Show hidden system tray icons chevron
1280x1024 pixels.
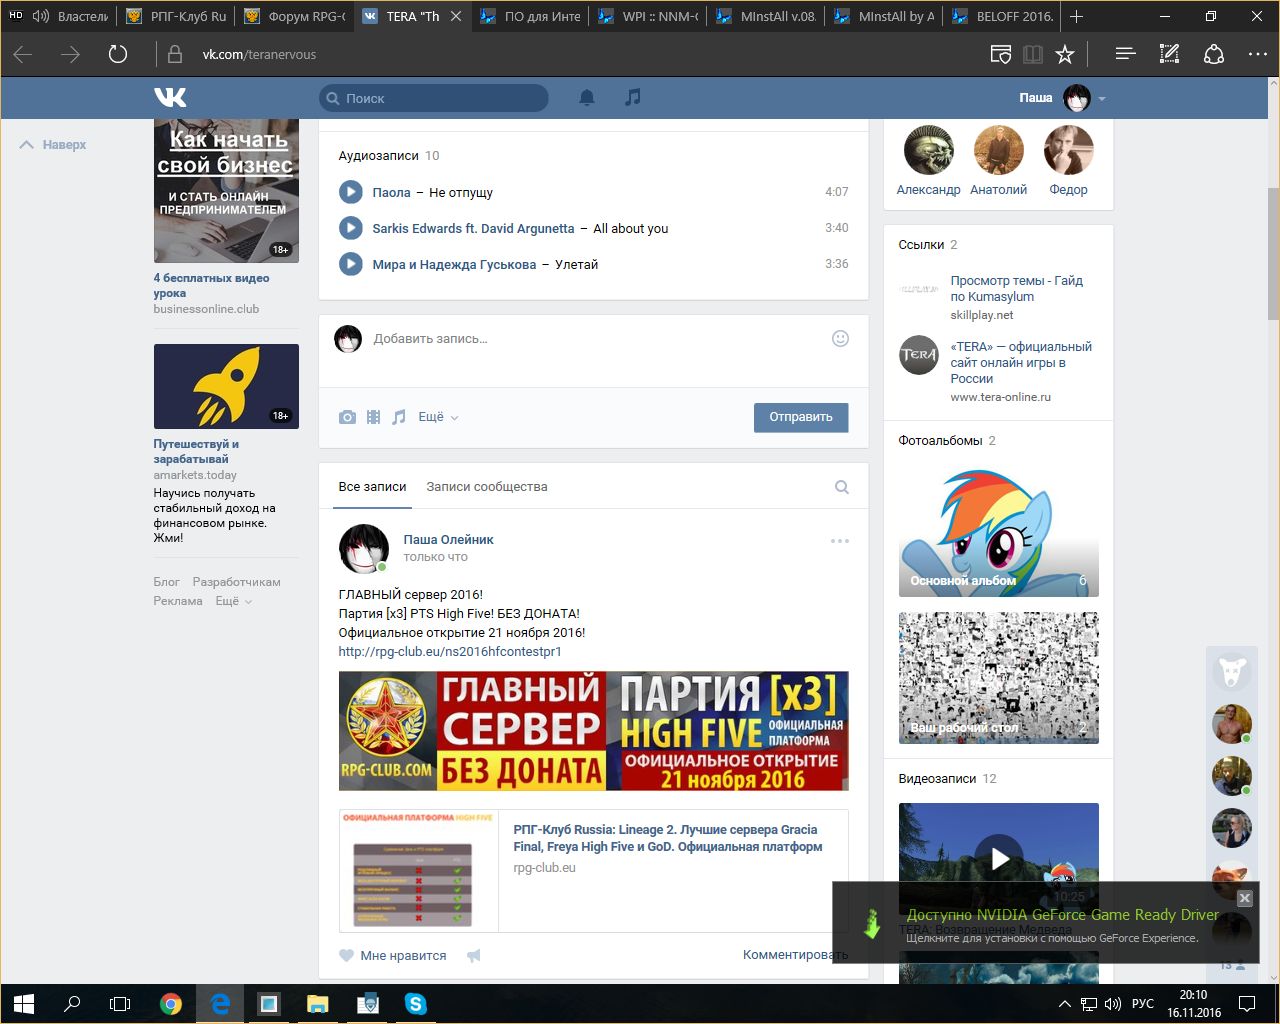(x=1064, y=1003)
